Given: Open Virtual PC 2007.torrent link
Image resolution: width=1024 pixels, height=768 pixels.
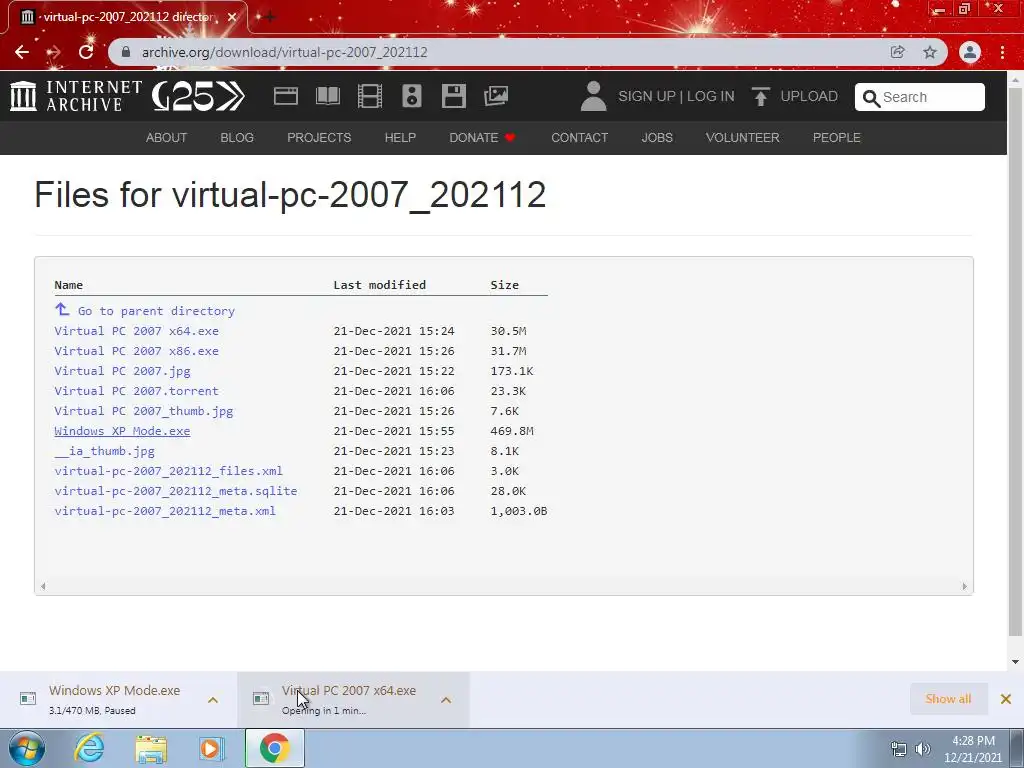Looking at the screenshot, I should coord(136,391).
